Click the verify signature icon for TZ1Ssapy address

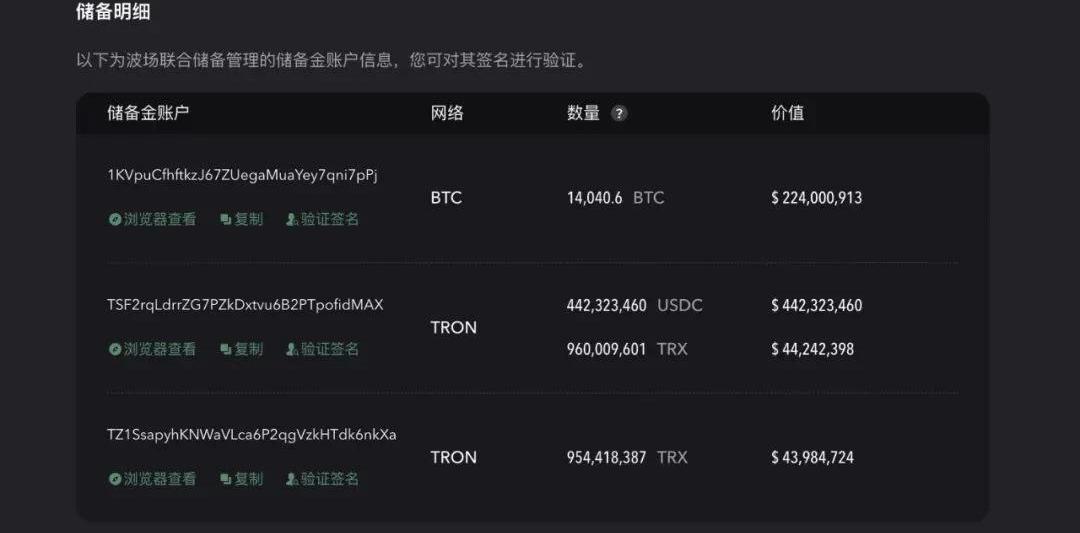292,479
